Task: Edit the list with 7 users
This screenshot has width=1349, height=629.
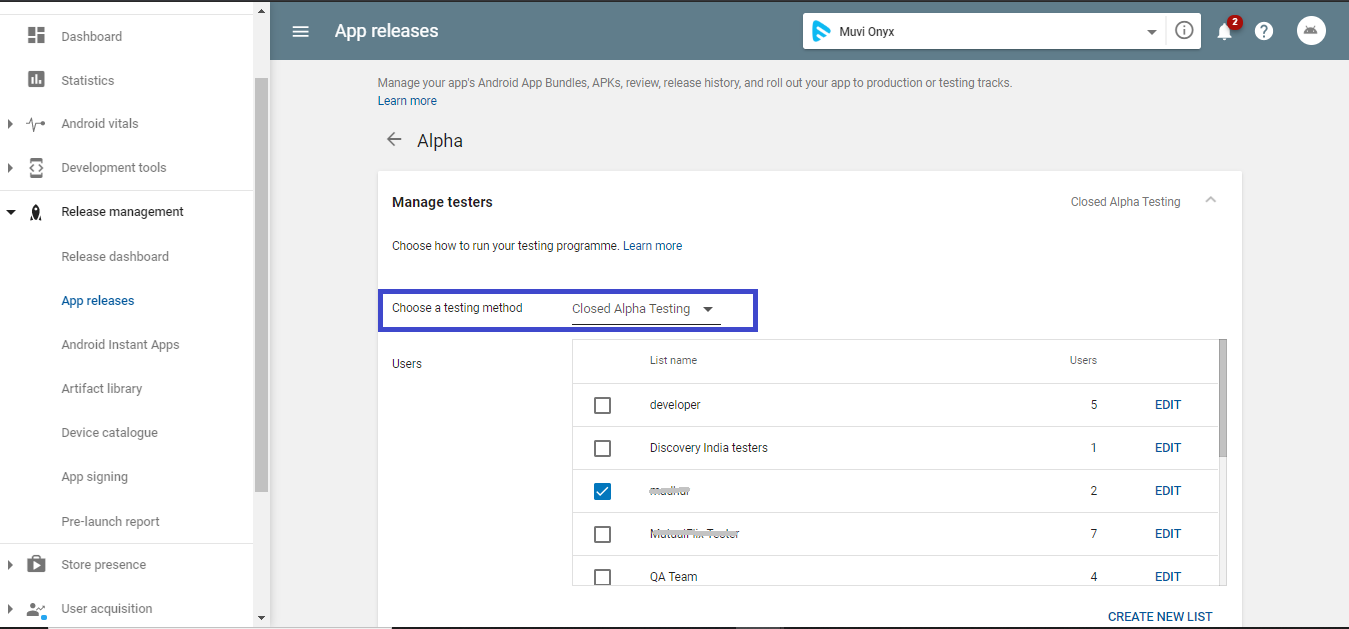Action: [1168, 534]
